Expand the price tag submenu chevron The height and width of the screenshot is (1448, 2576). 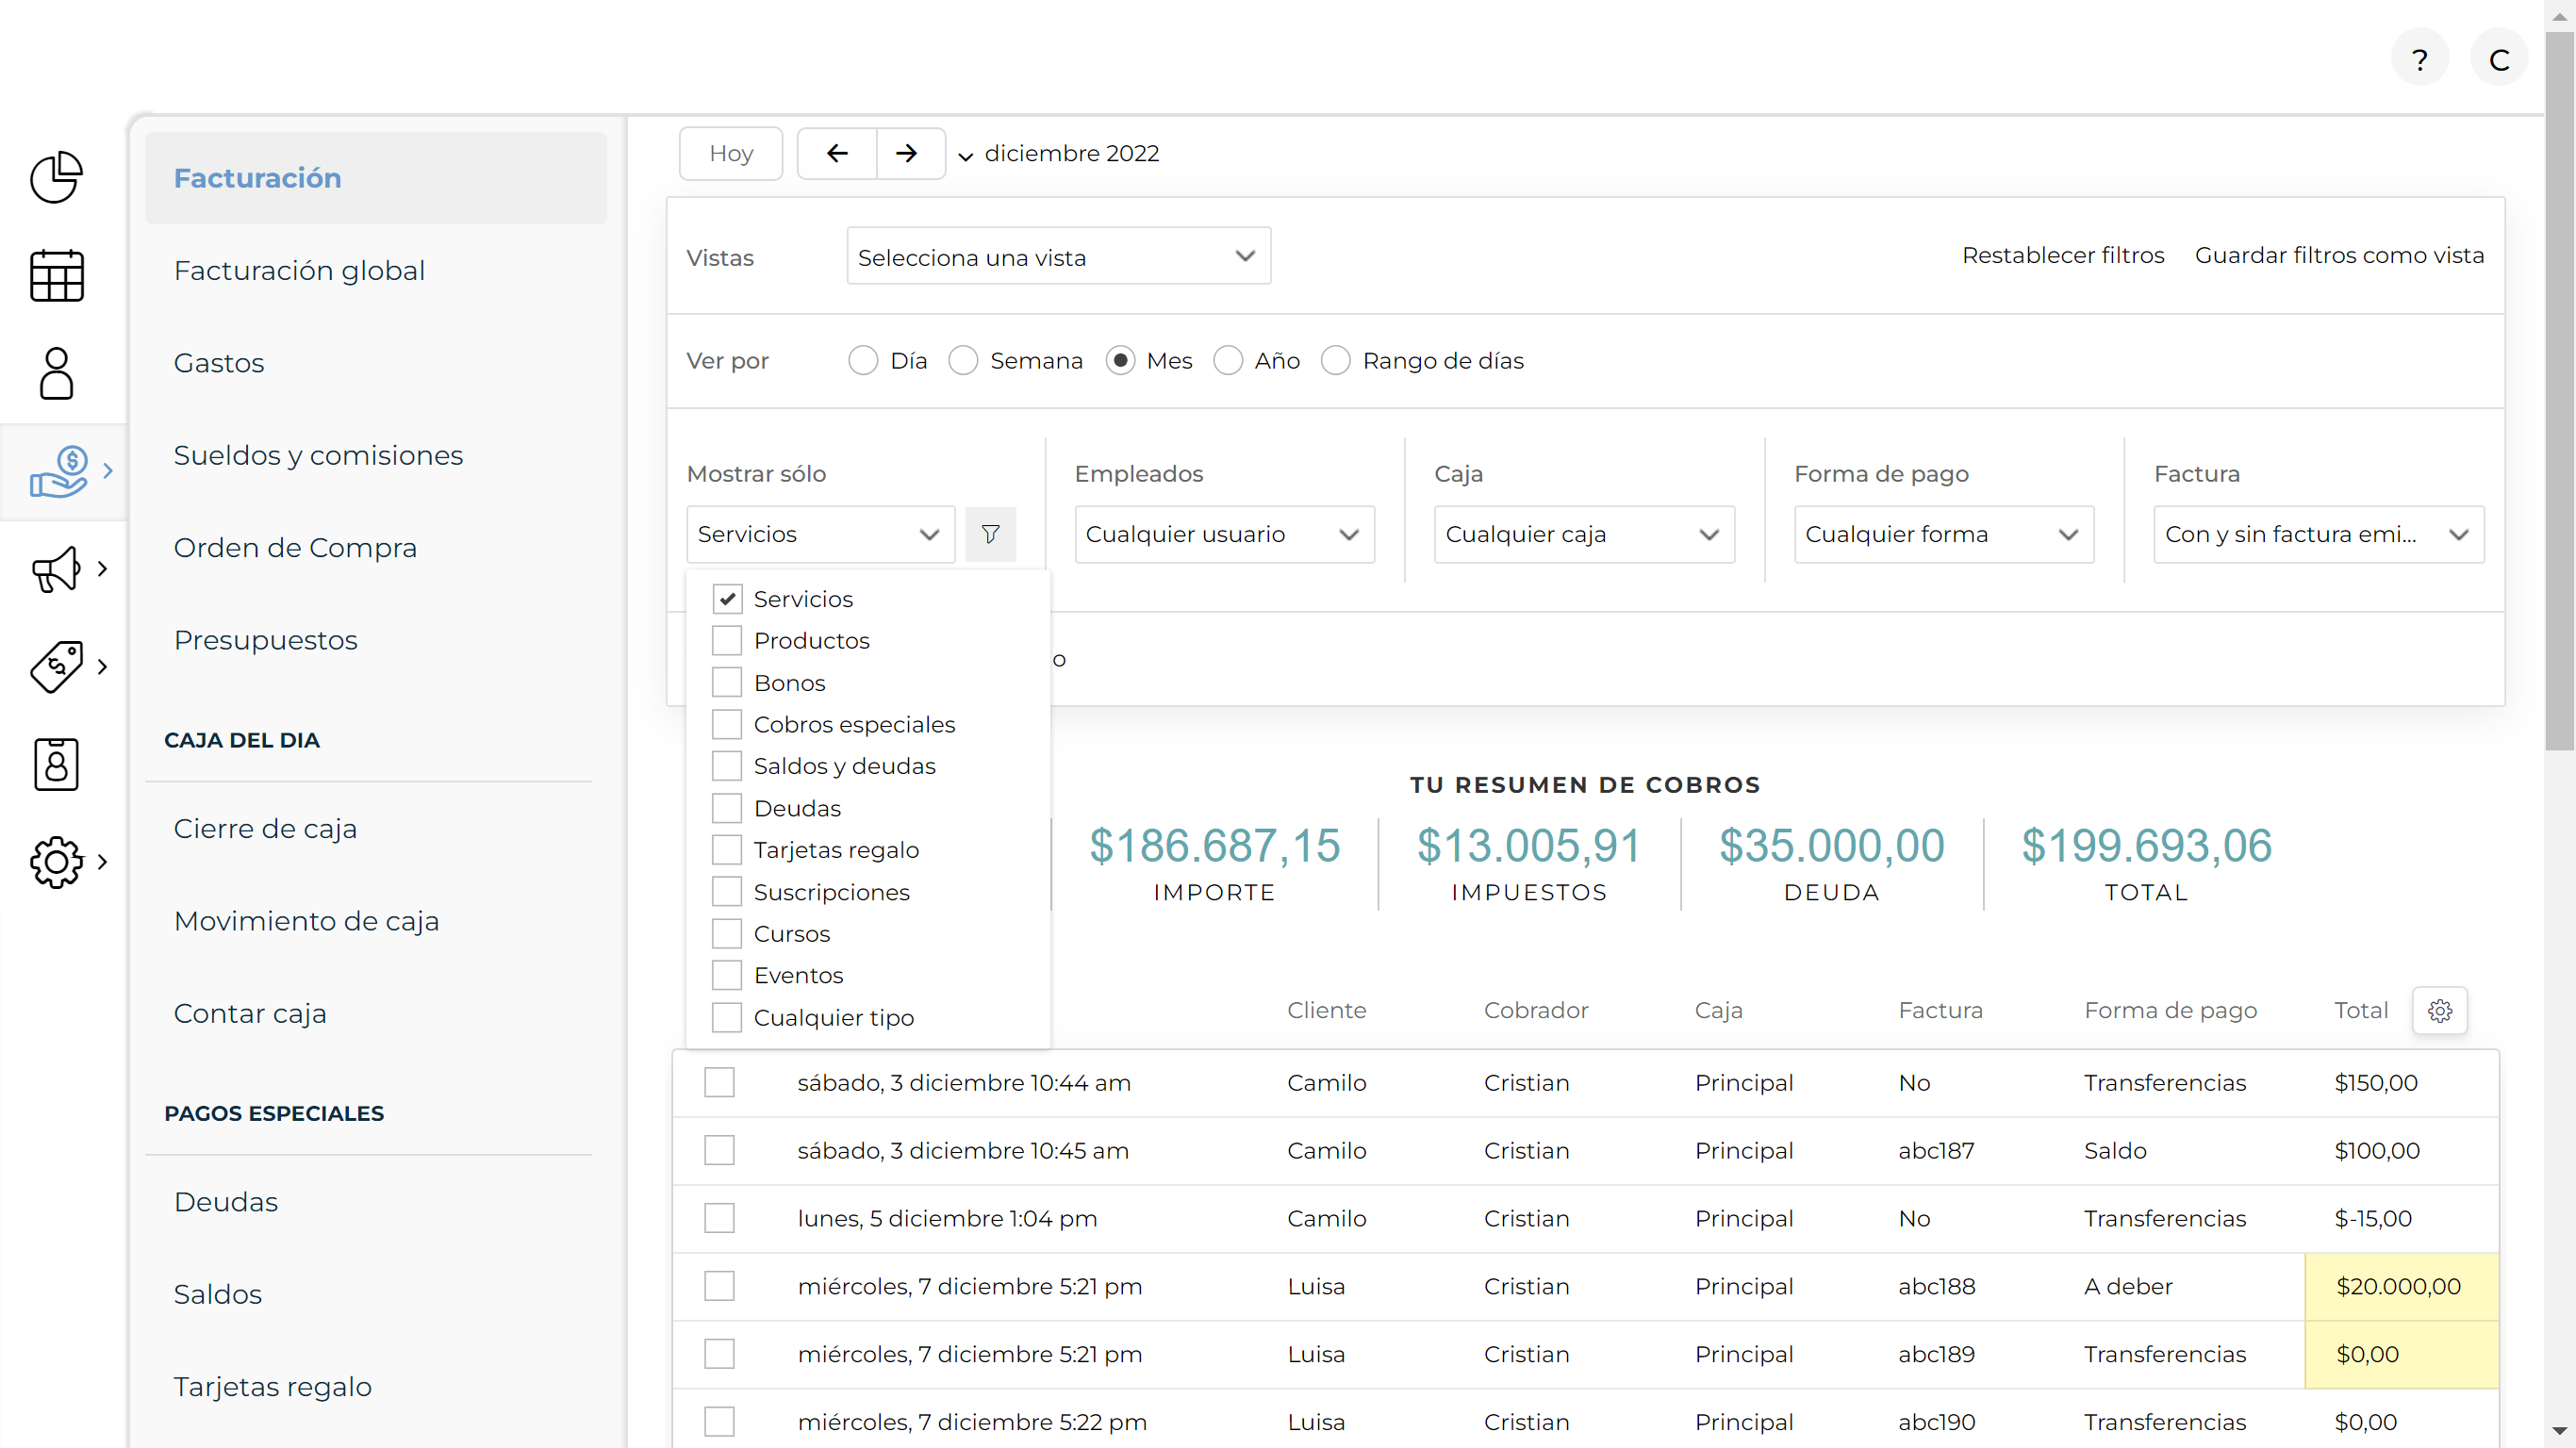[102, 666]
